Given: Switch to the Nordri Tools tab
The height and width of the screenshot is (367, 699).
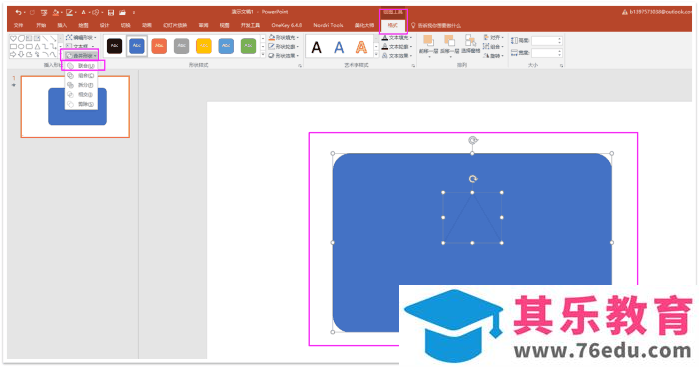Looking at the screenshot, I should [x=328, y=25].
